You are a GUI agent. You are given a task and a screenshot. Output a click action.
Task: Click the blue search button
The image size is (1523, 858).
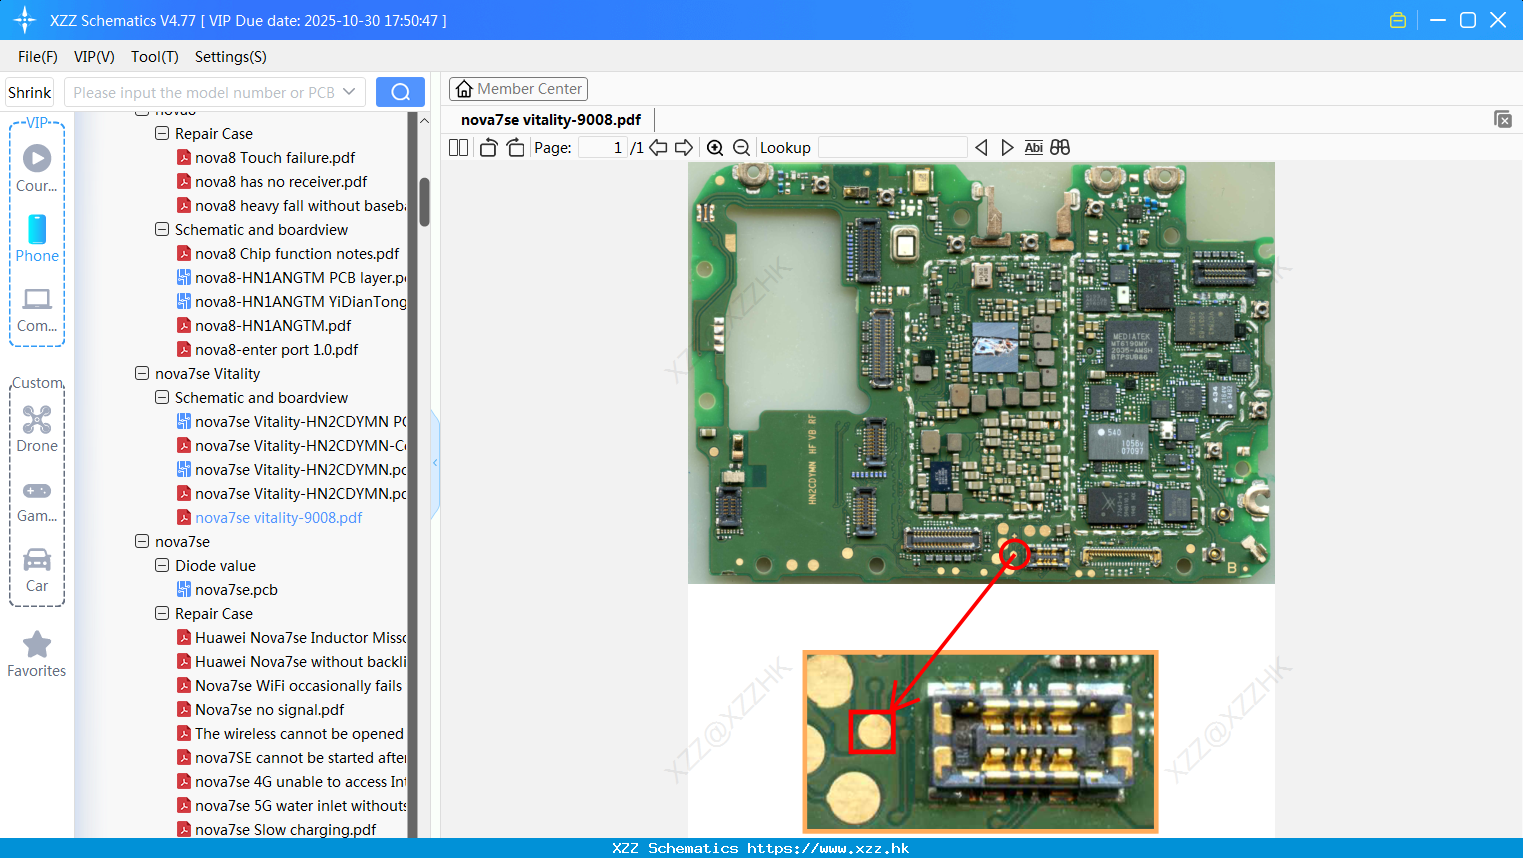pyautogui.click(x=400, y=92)
